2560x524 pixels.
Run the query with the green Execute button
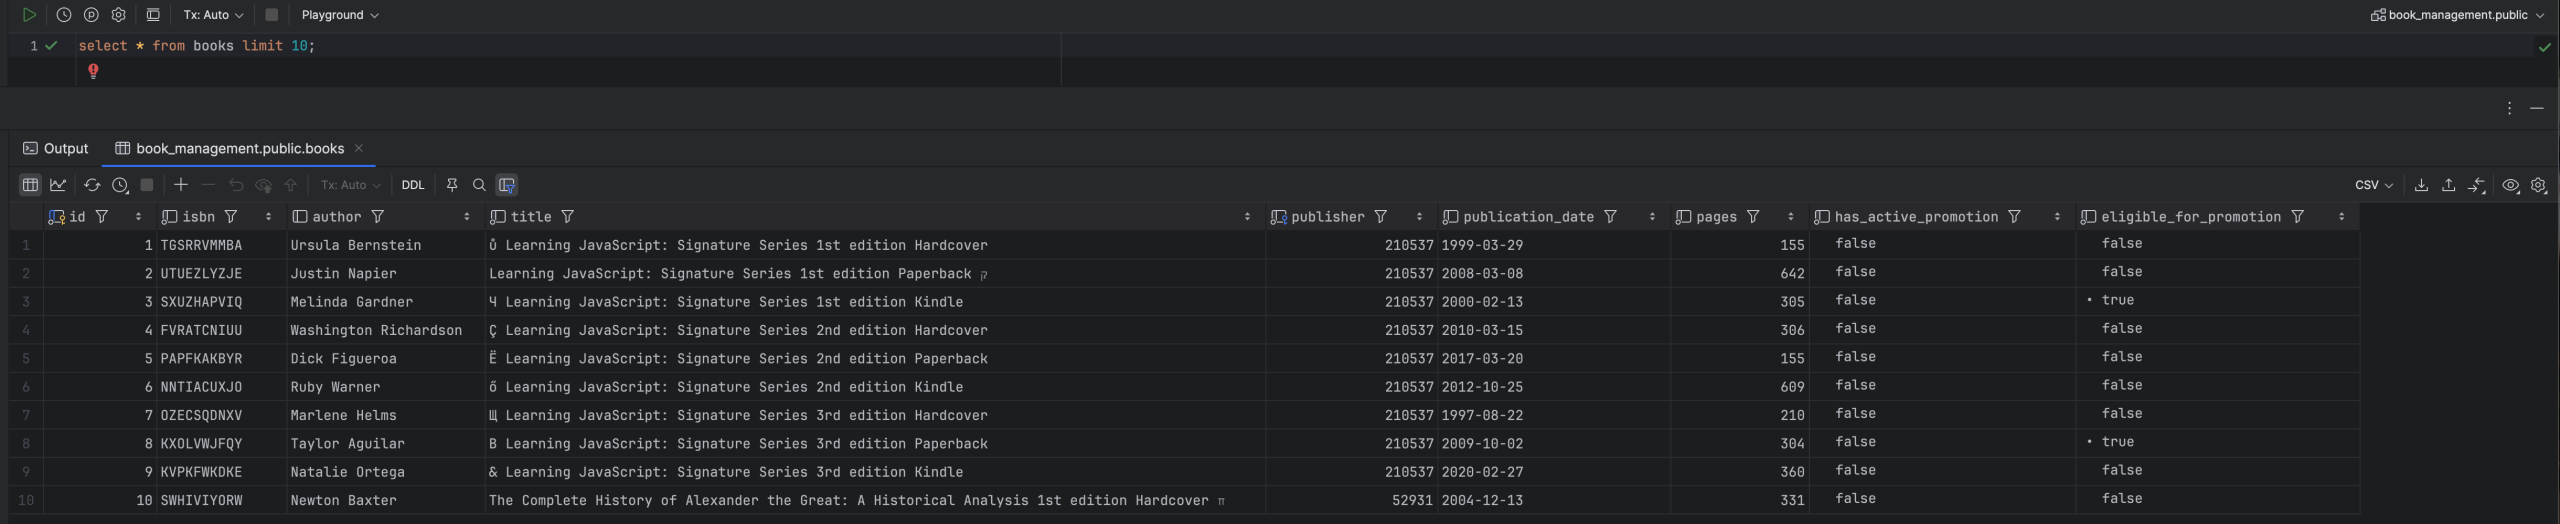[29, 15]
